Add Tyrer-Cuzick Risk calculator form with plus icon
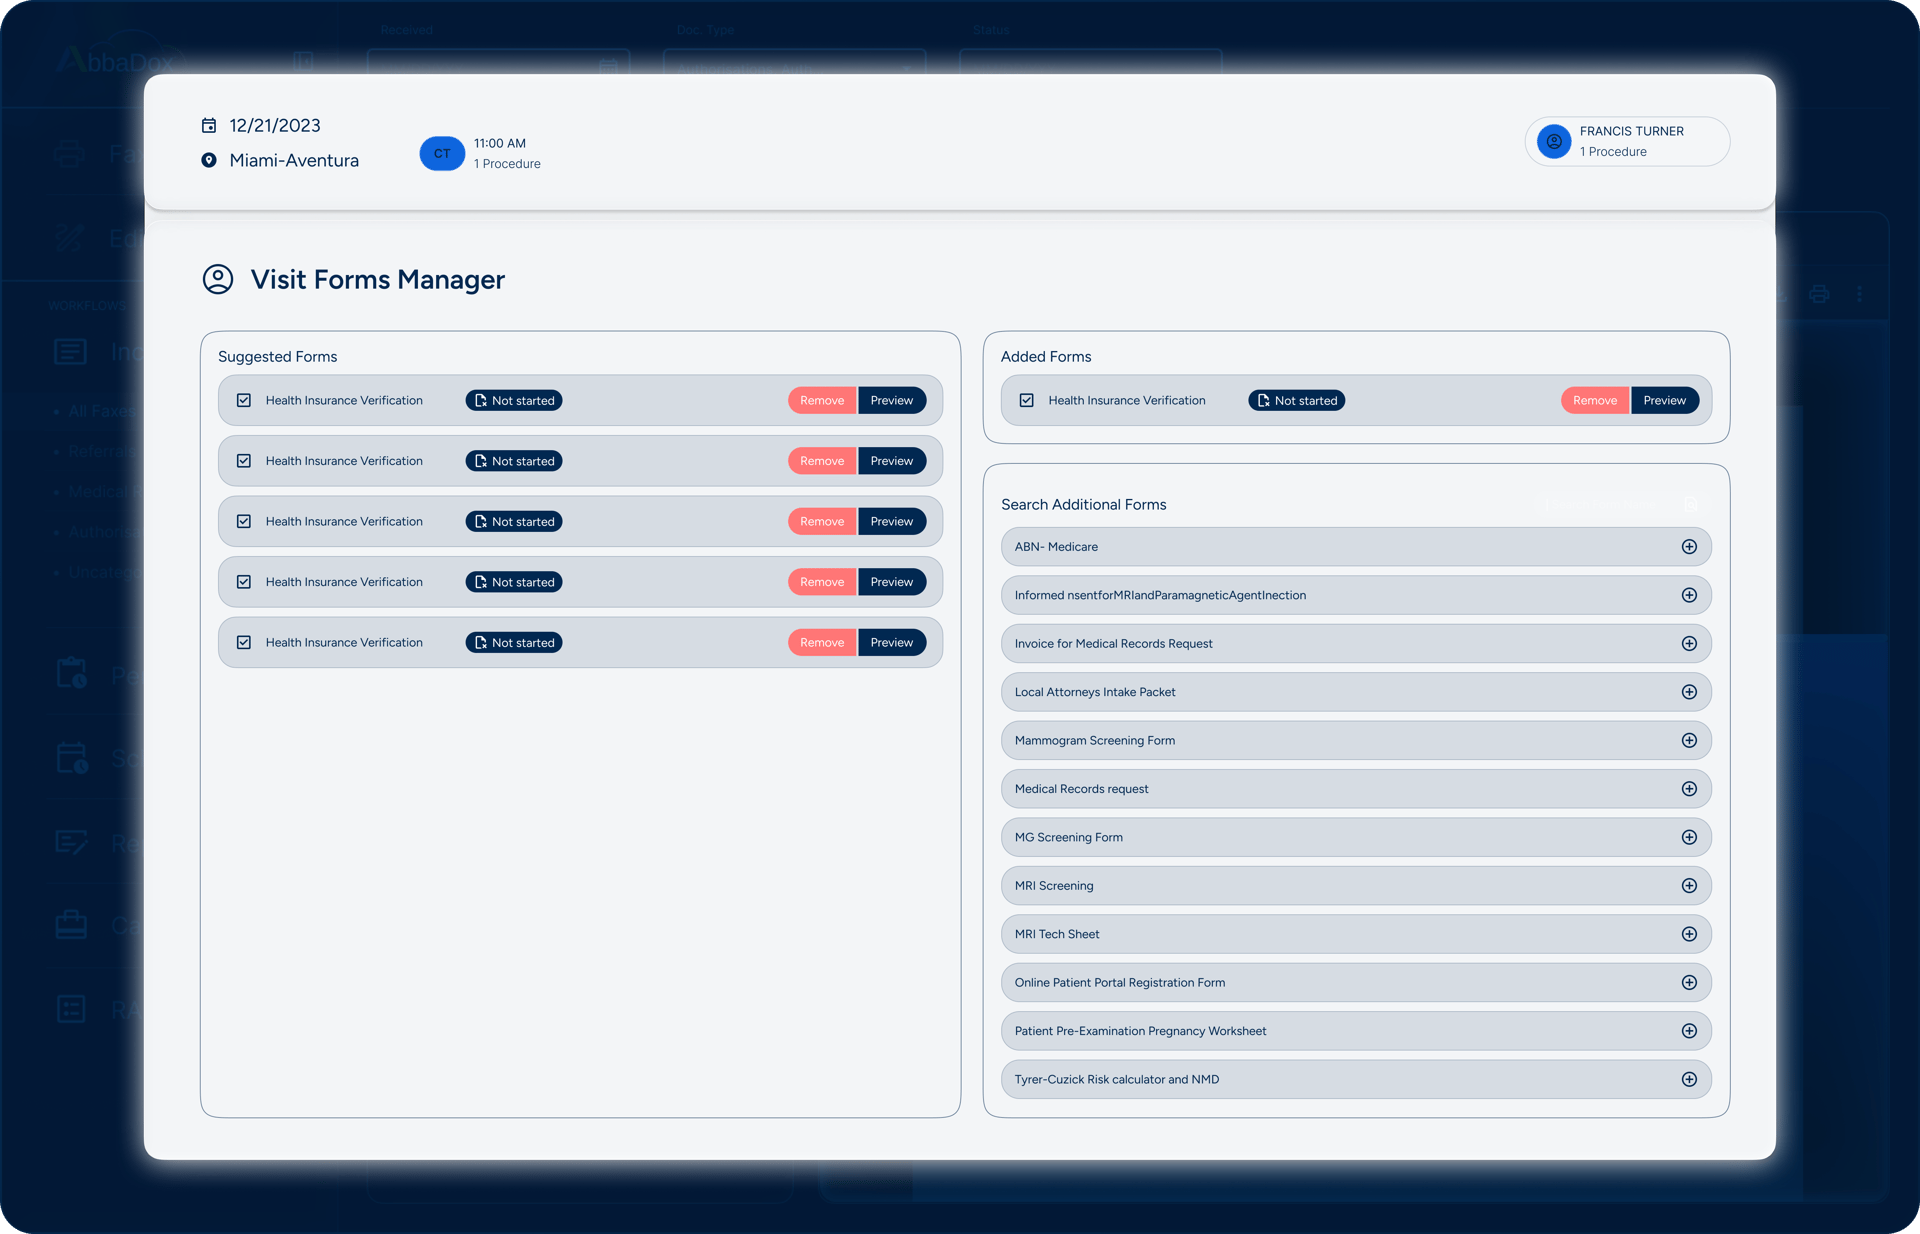This screenshot has height=1234, width=1920. point(1689,1080)
